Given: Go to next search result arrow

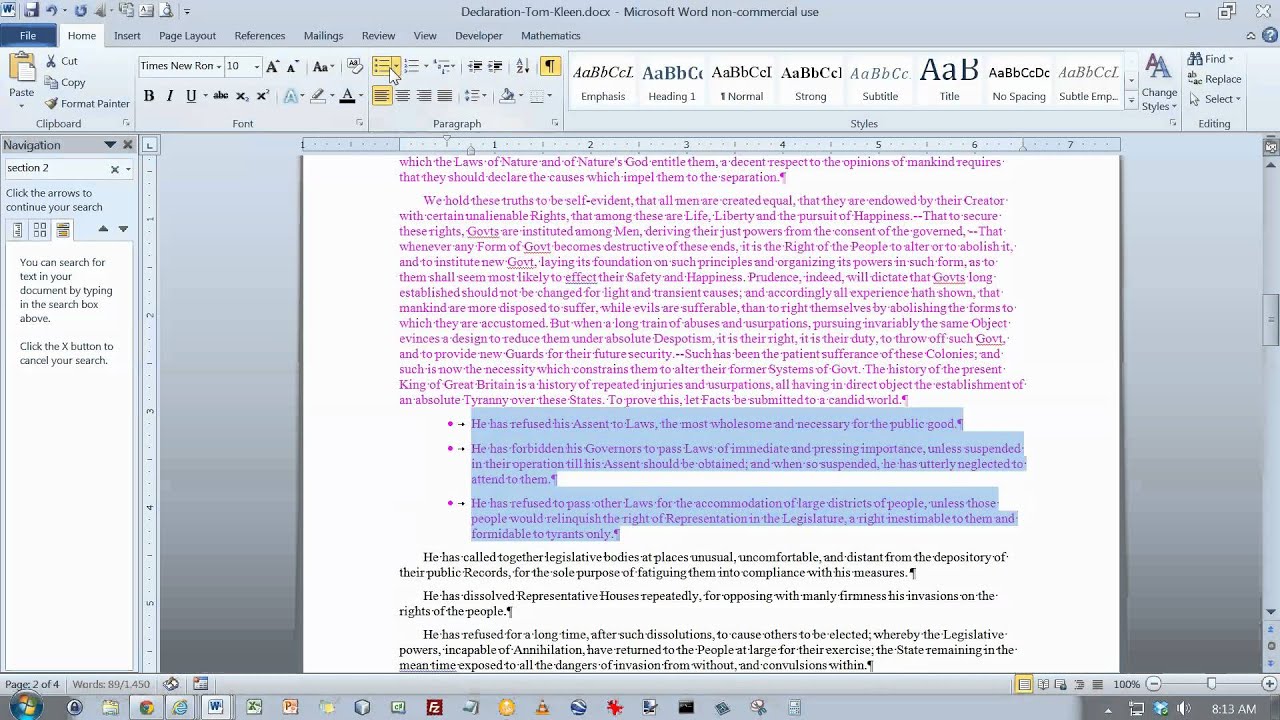Looking at the screenshot, I should (x=123, y=229).
